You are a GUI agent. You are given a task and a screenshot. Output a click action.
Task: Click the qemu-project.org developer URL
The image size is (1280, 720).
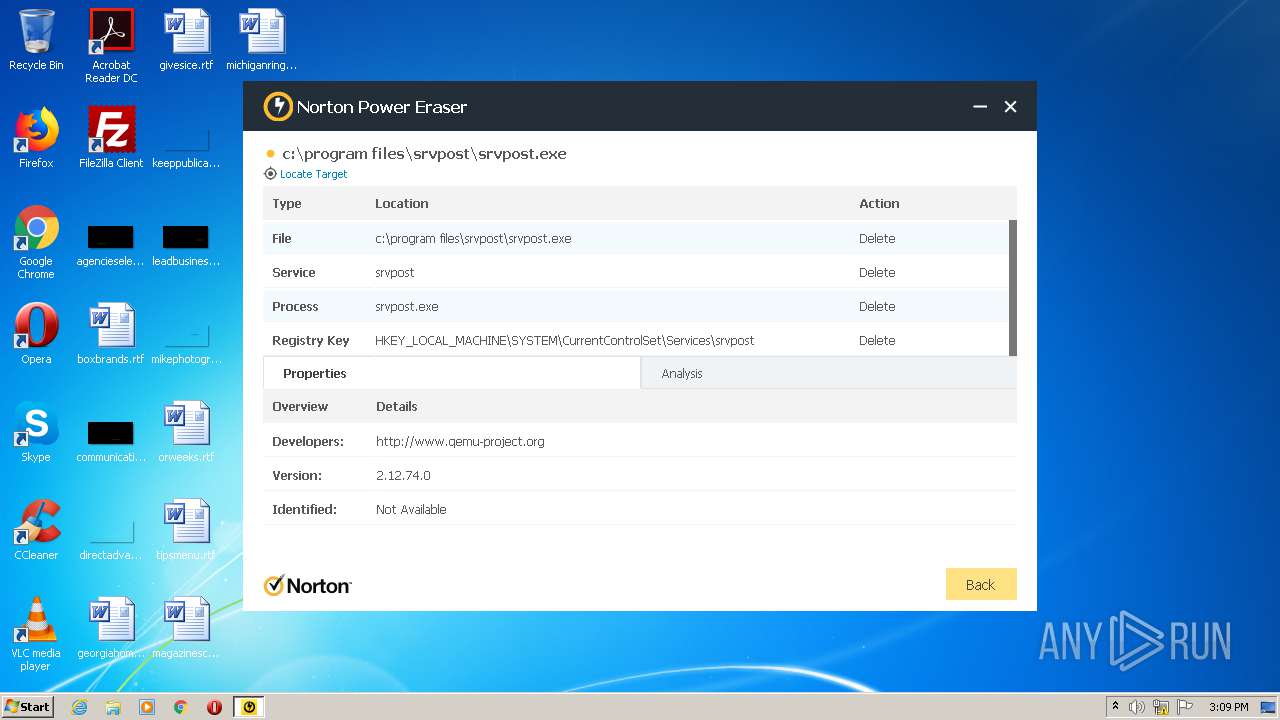(x=460, y=441)
